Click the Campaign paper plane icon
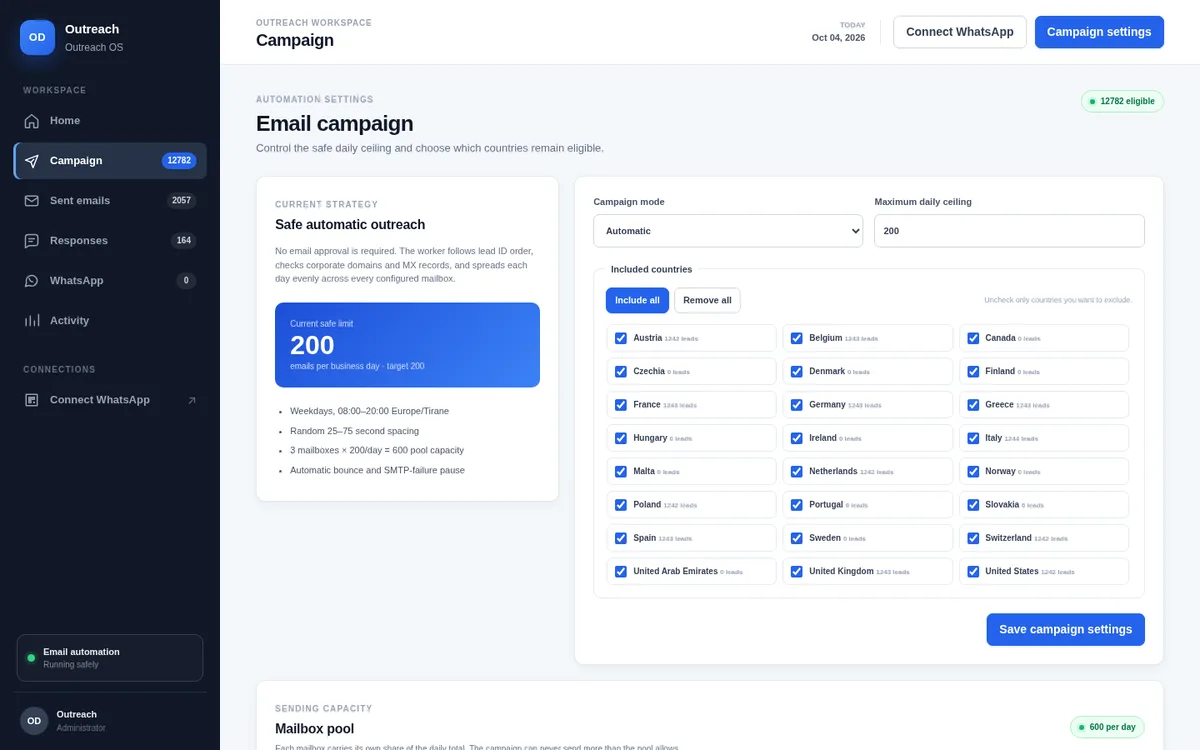Screen dimensions: 1200x750 click(32, 161)
